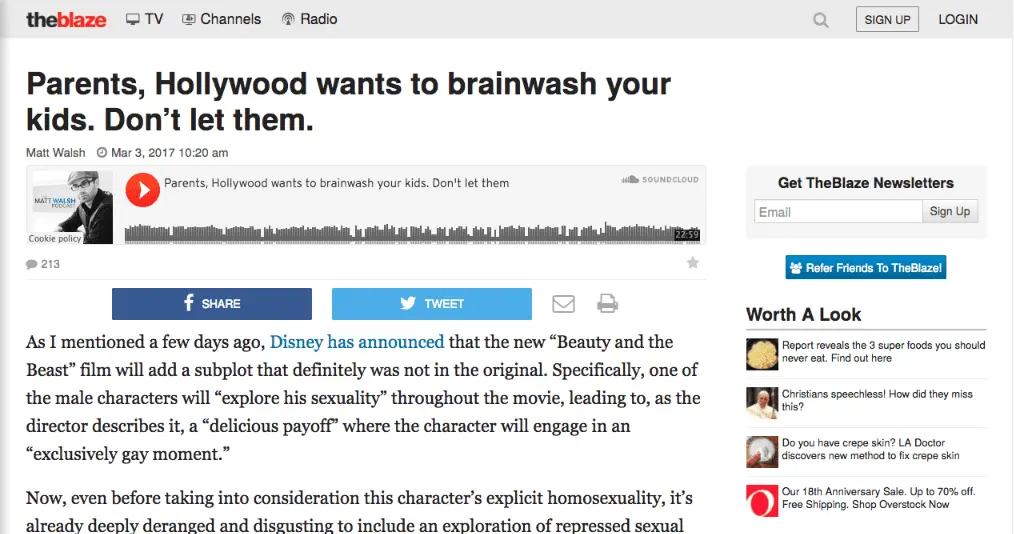
Task: Click Refer Friends To TheBlaze button
Action: coord(865,268)
